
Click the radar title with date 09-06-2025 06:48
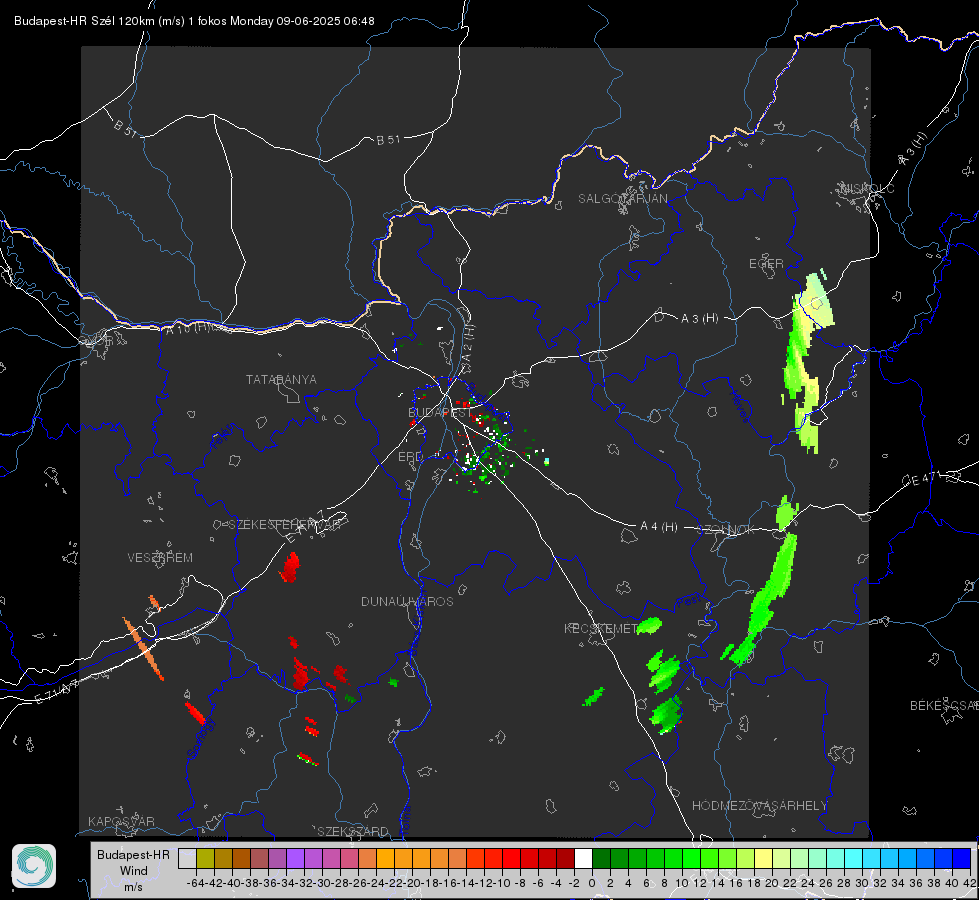click(194, 21)
